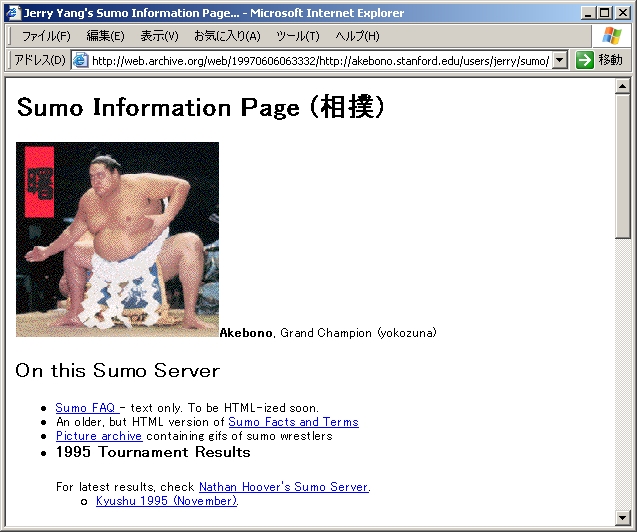Click the On this Sumo Server heading

(117, 370)
